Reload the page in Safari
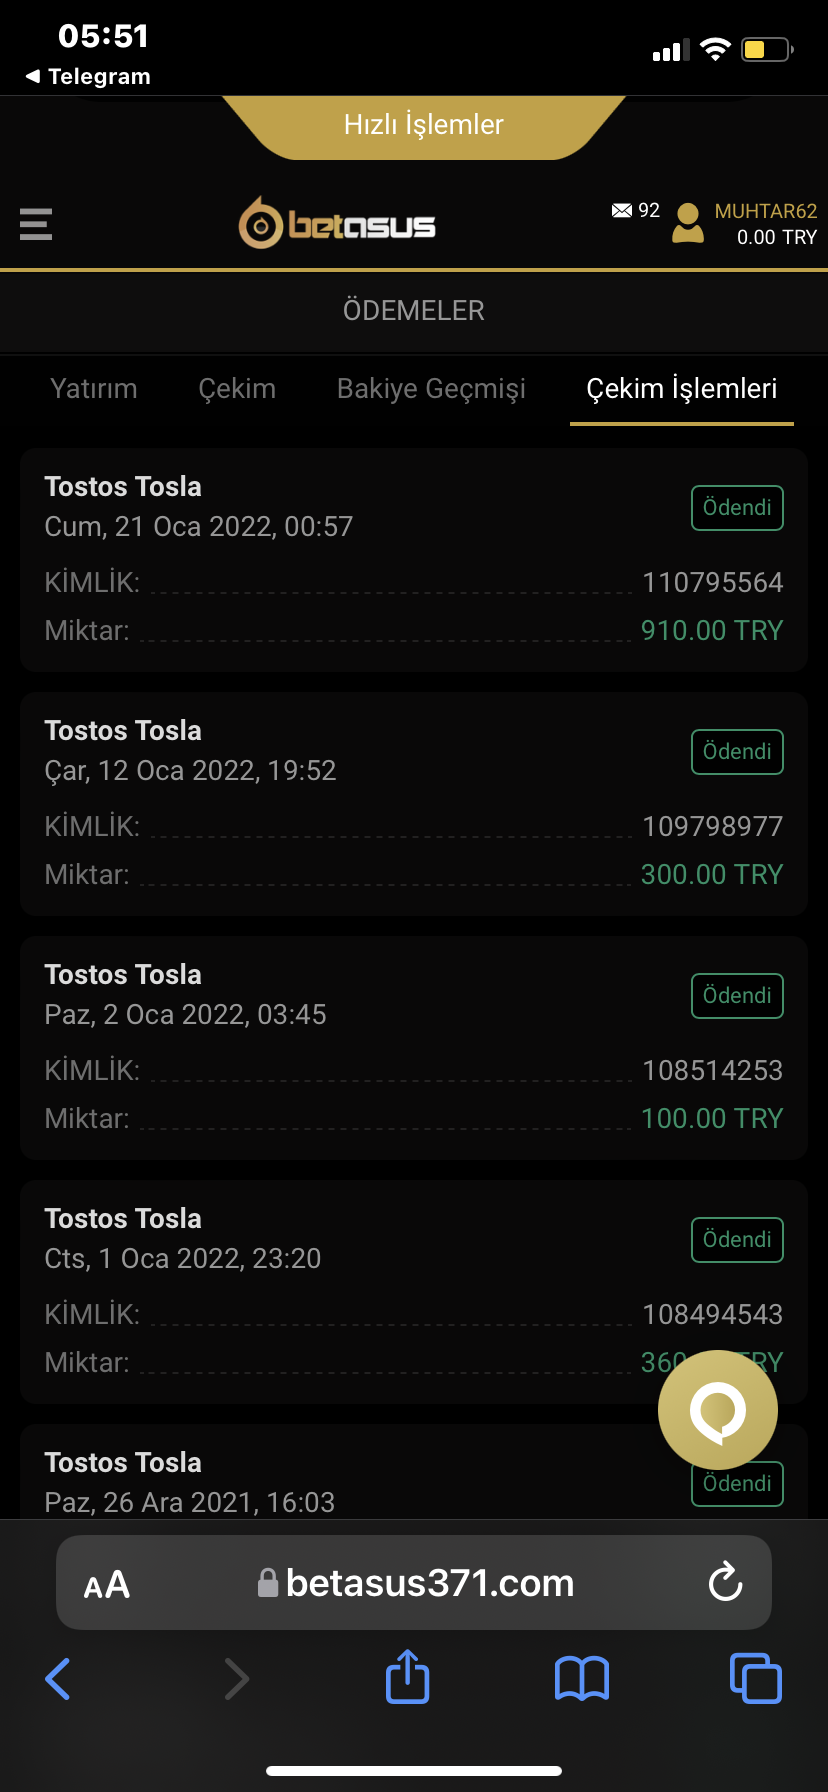This screenshot has height=1792, width=828. click(725, 1583)
